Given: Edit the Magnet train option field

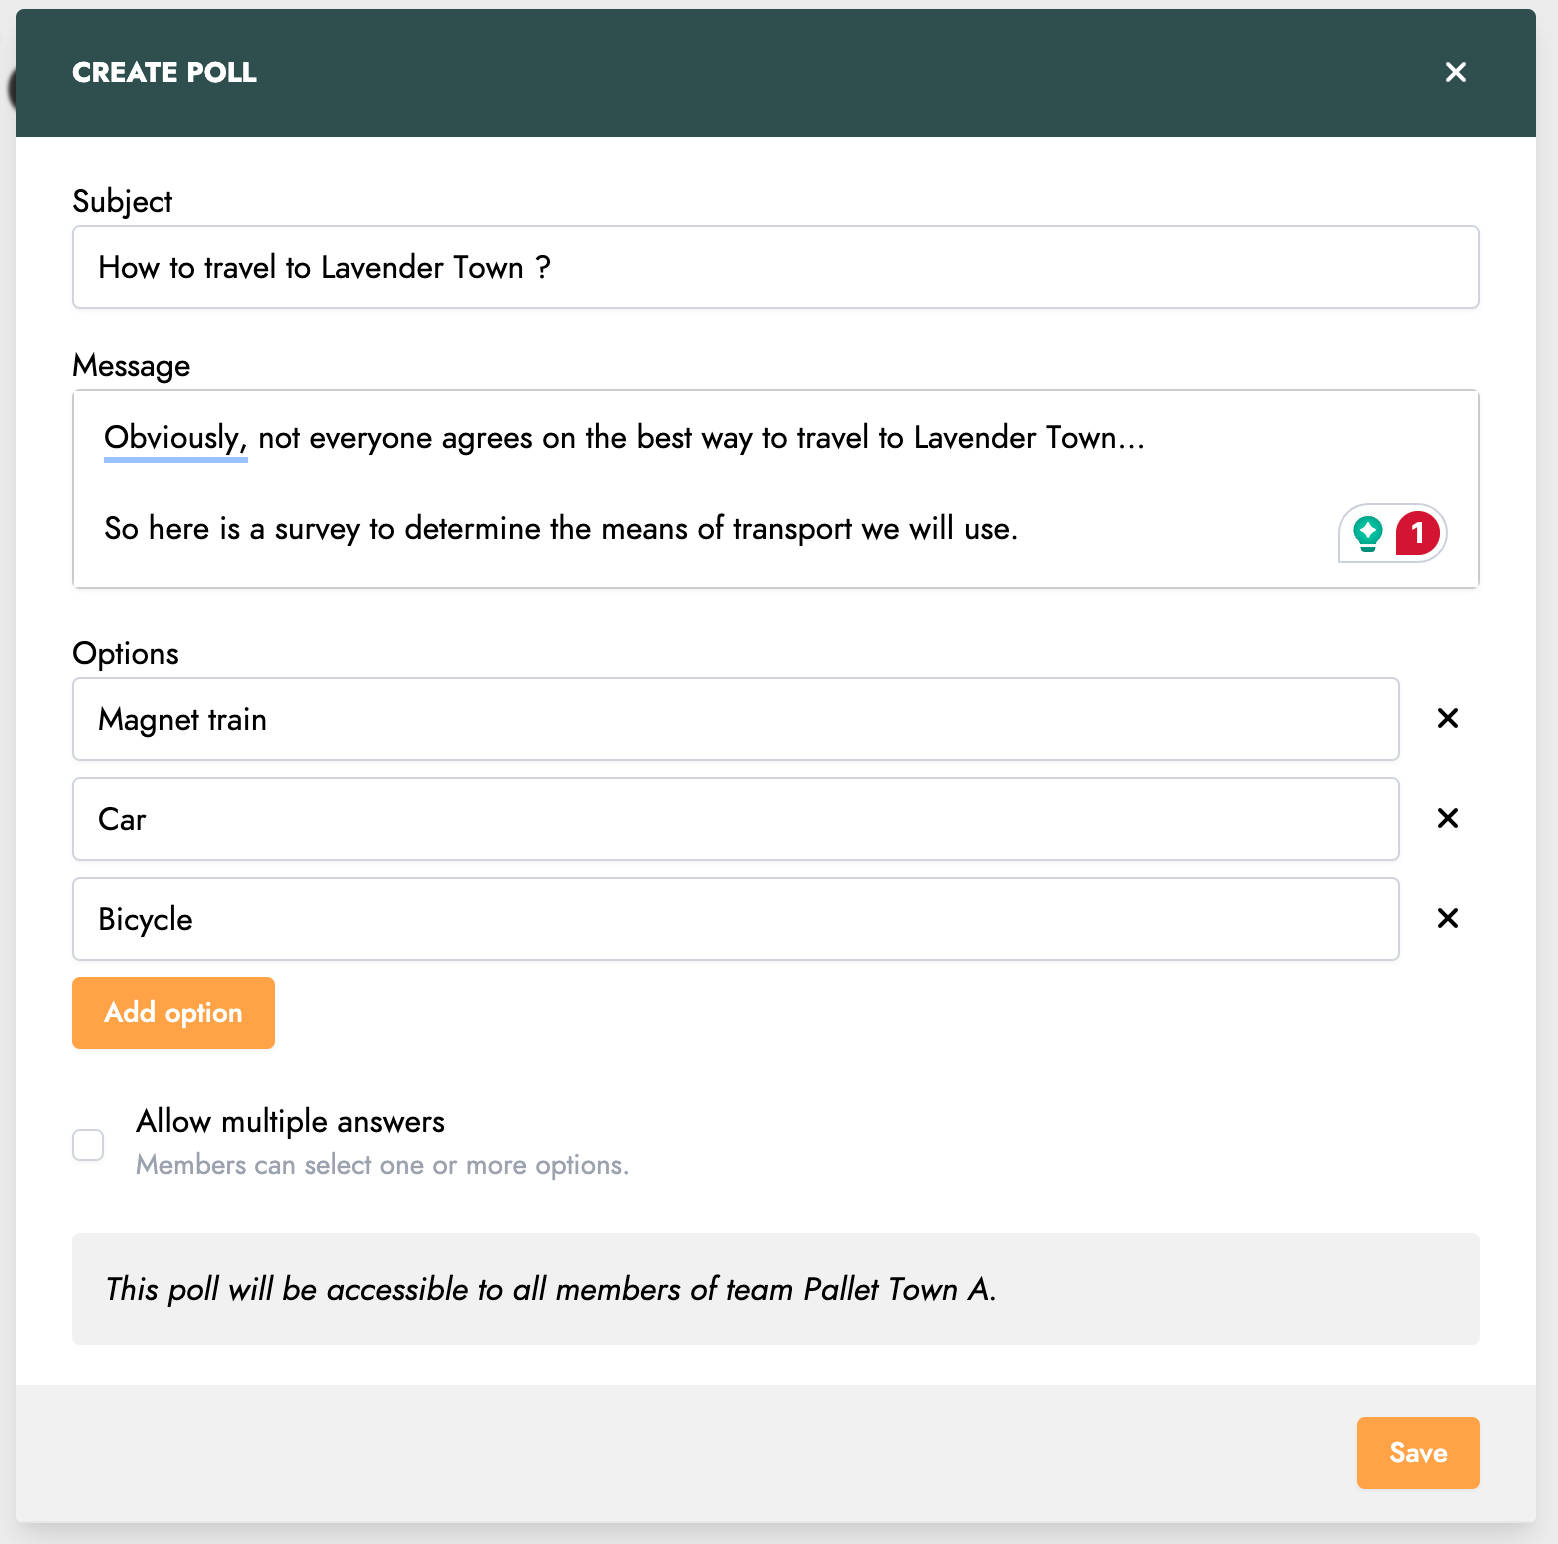Looking at the screenshot, I should click(735, 719).
